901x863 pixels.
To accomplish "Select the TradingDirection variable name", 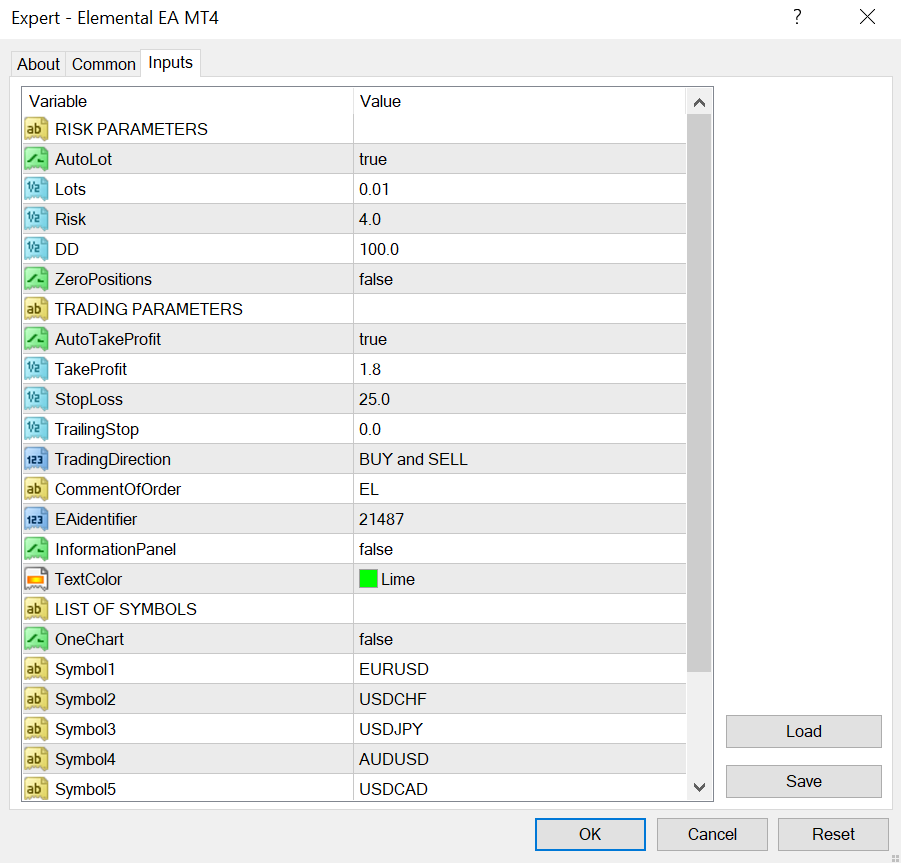I will click(x=113, y=459).
